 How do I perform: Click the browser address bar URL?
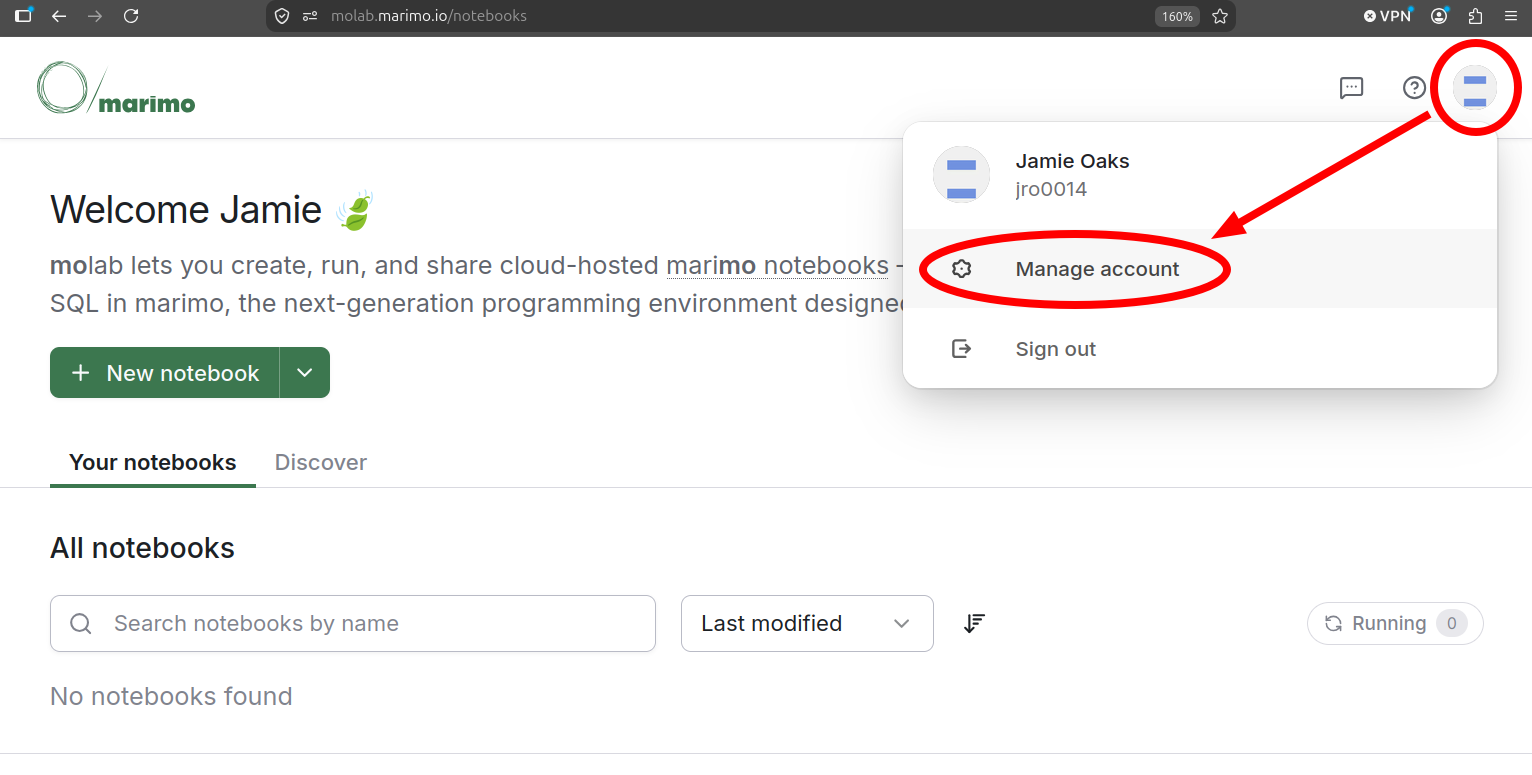pyautogui.click(x=429, y=16)
